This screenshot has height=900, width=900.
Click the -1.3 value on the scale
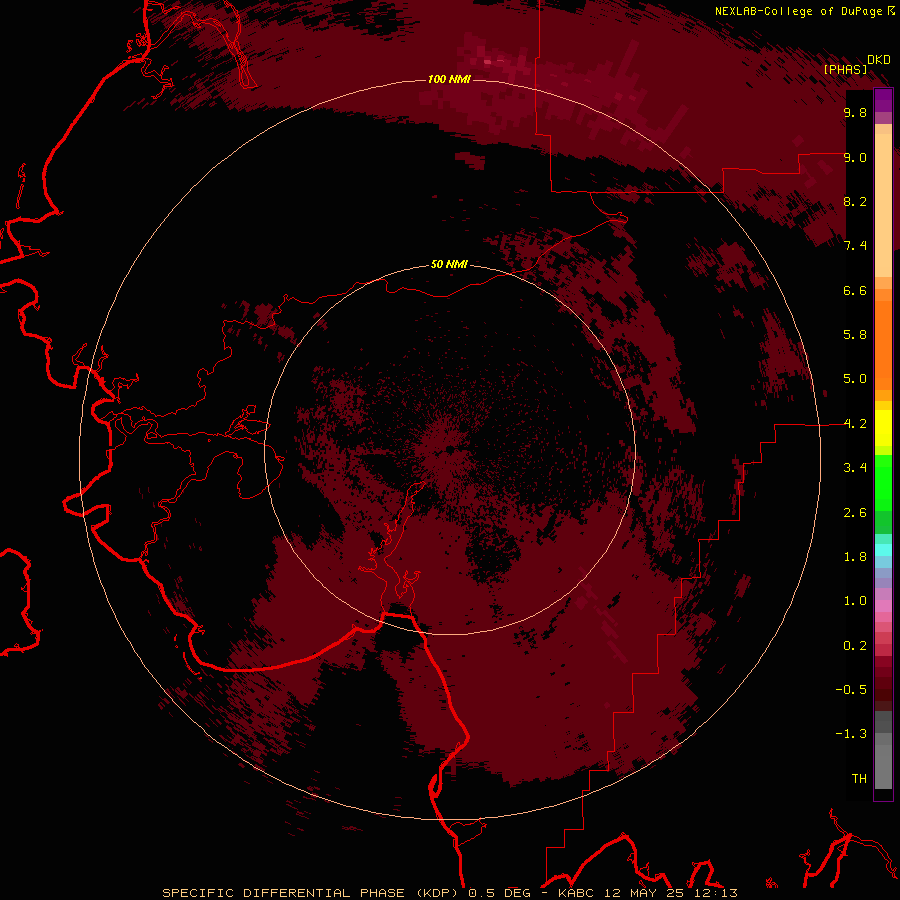[851, 734]
